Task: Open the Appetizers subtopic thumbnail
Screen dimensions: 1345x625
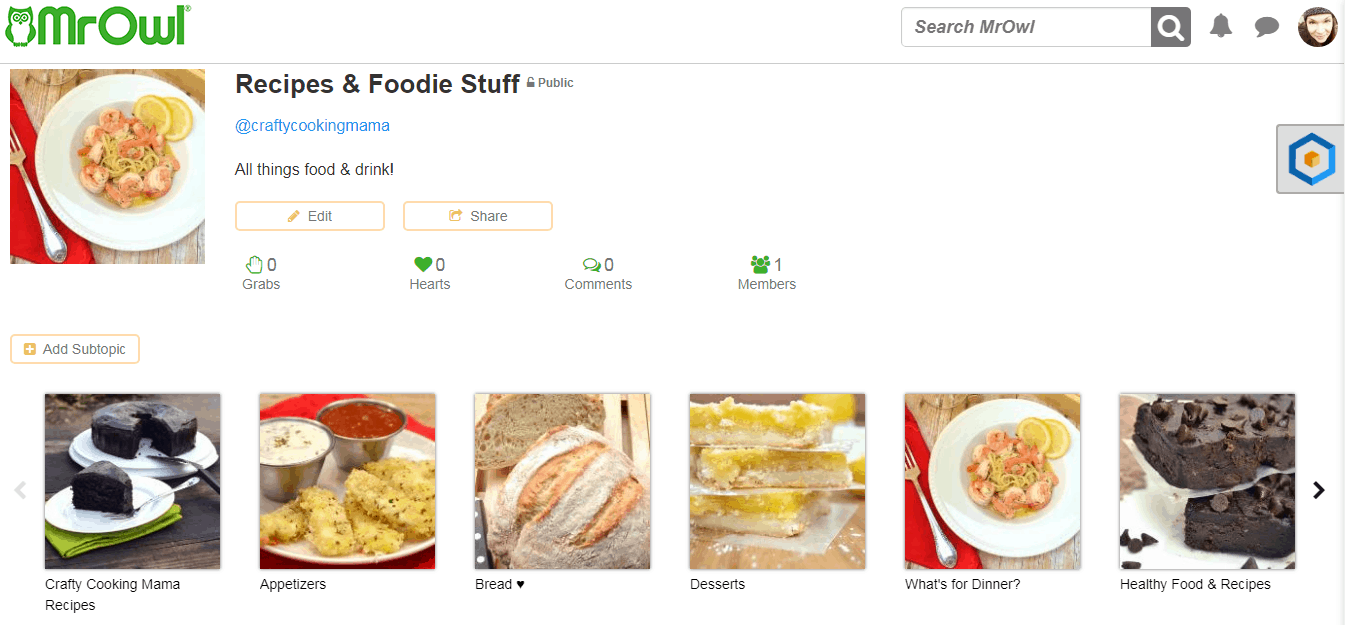Action: tap(347, 481)
